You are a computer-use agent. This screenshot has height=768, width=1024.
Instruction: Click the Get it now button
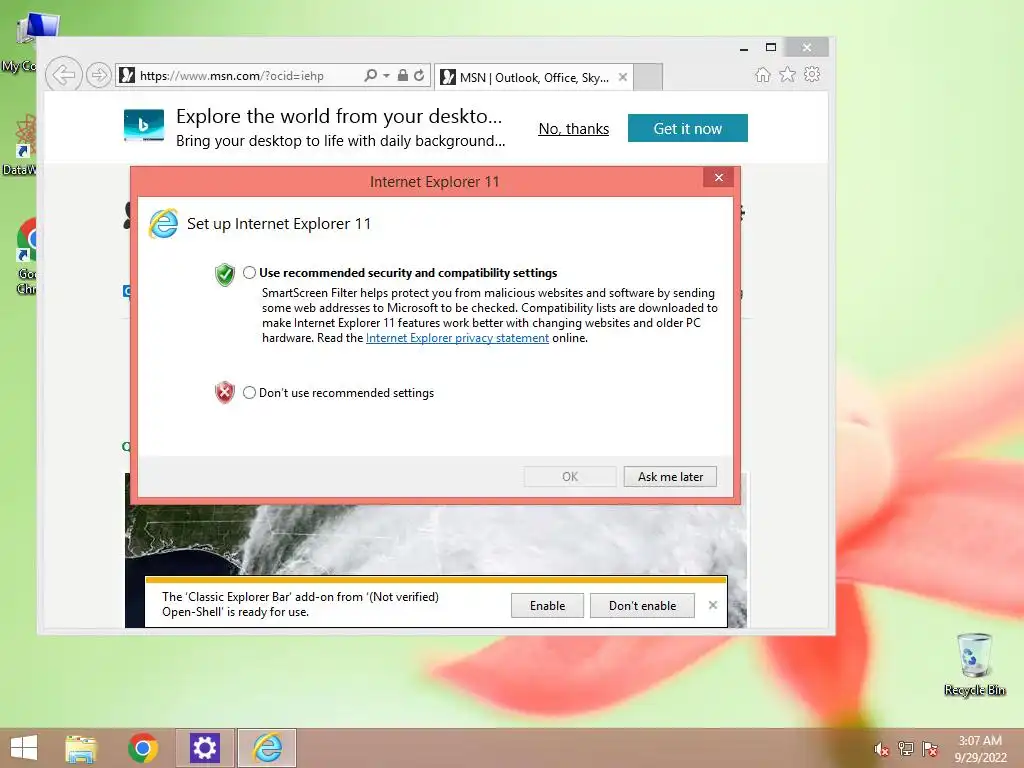pos(688,128)
